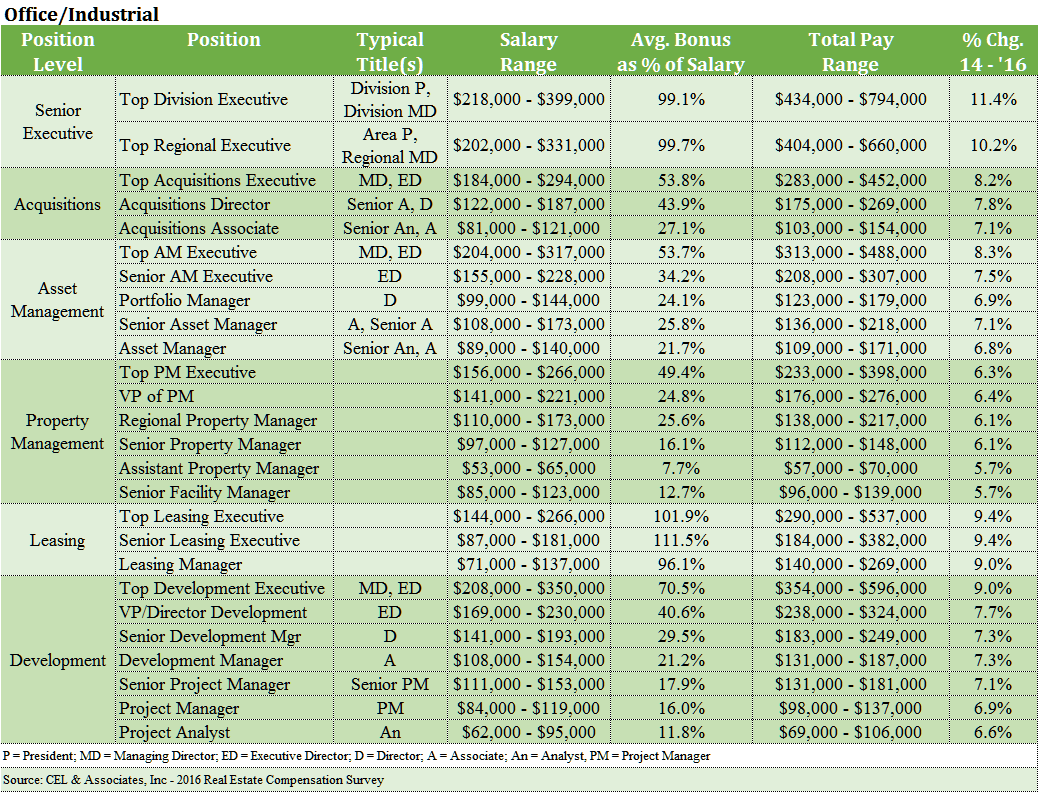Screen dimensions: 1038x792
Task: Select the "10.2%" percent change cell
Action: 993,145
